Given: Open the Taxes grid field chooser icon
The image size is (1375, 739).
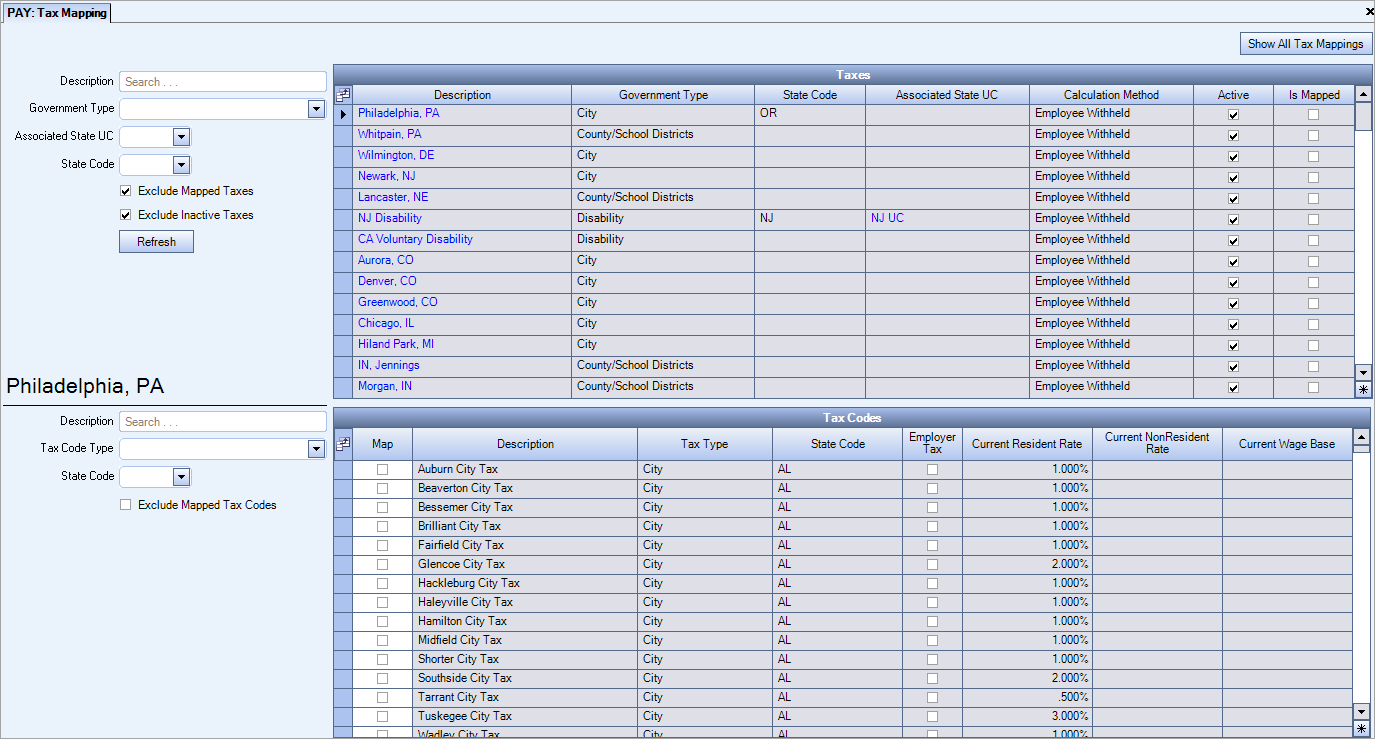Looking at the screenshot, I should point(343,93).
